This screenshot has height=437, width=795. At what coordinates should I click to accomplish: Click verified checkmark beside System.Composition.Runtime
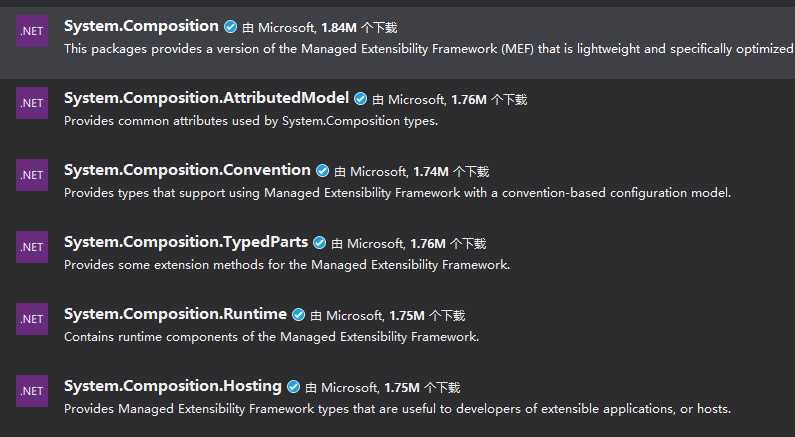[x=299, y=315]
